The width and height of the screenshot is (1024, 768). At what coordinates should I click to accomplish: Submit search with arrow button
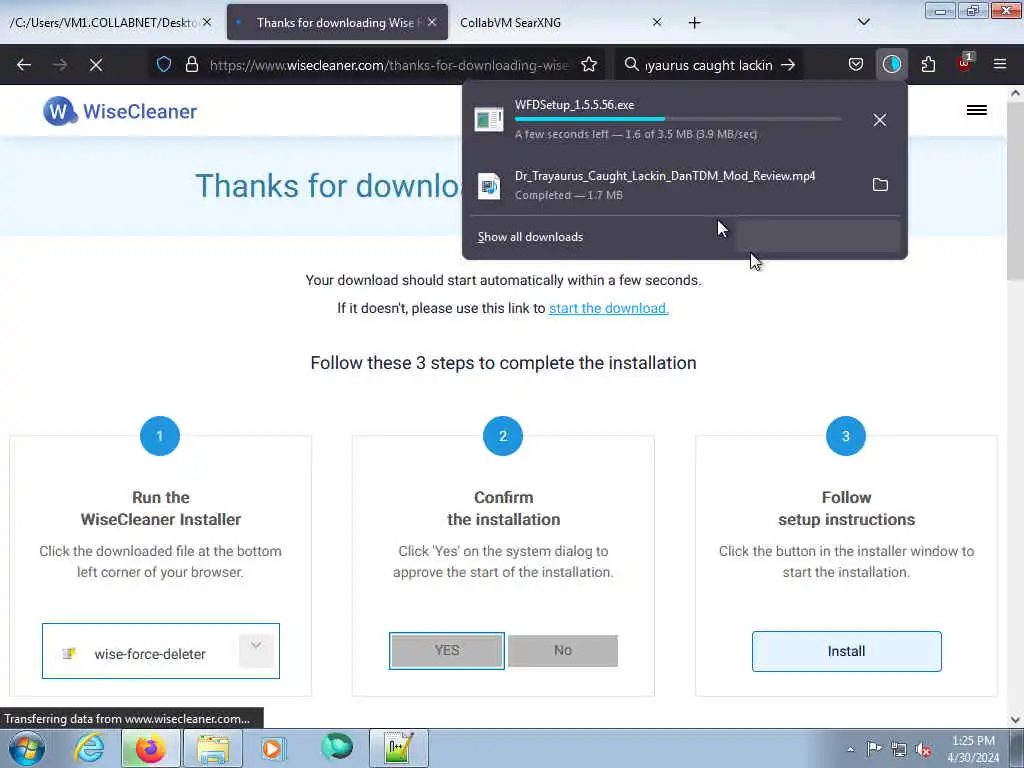coord(788,65)
